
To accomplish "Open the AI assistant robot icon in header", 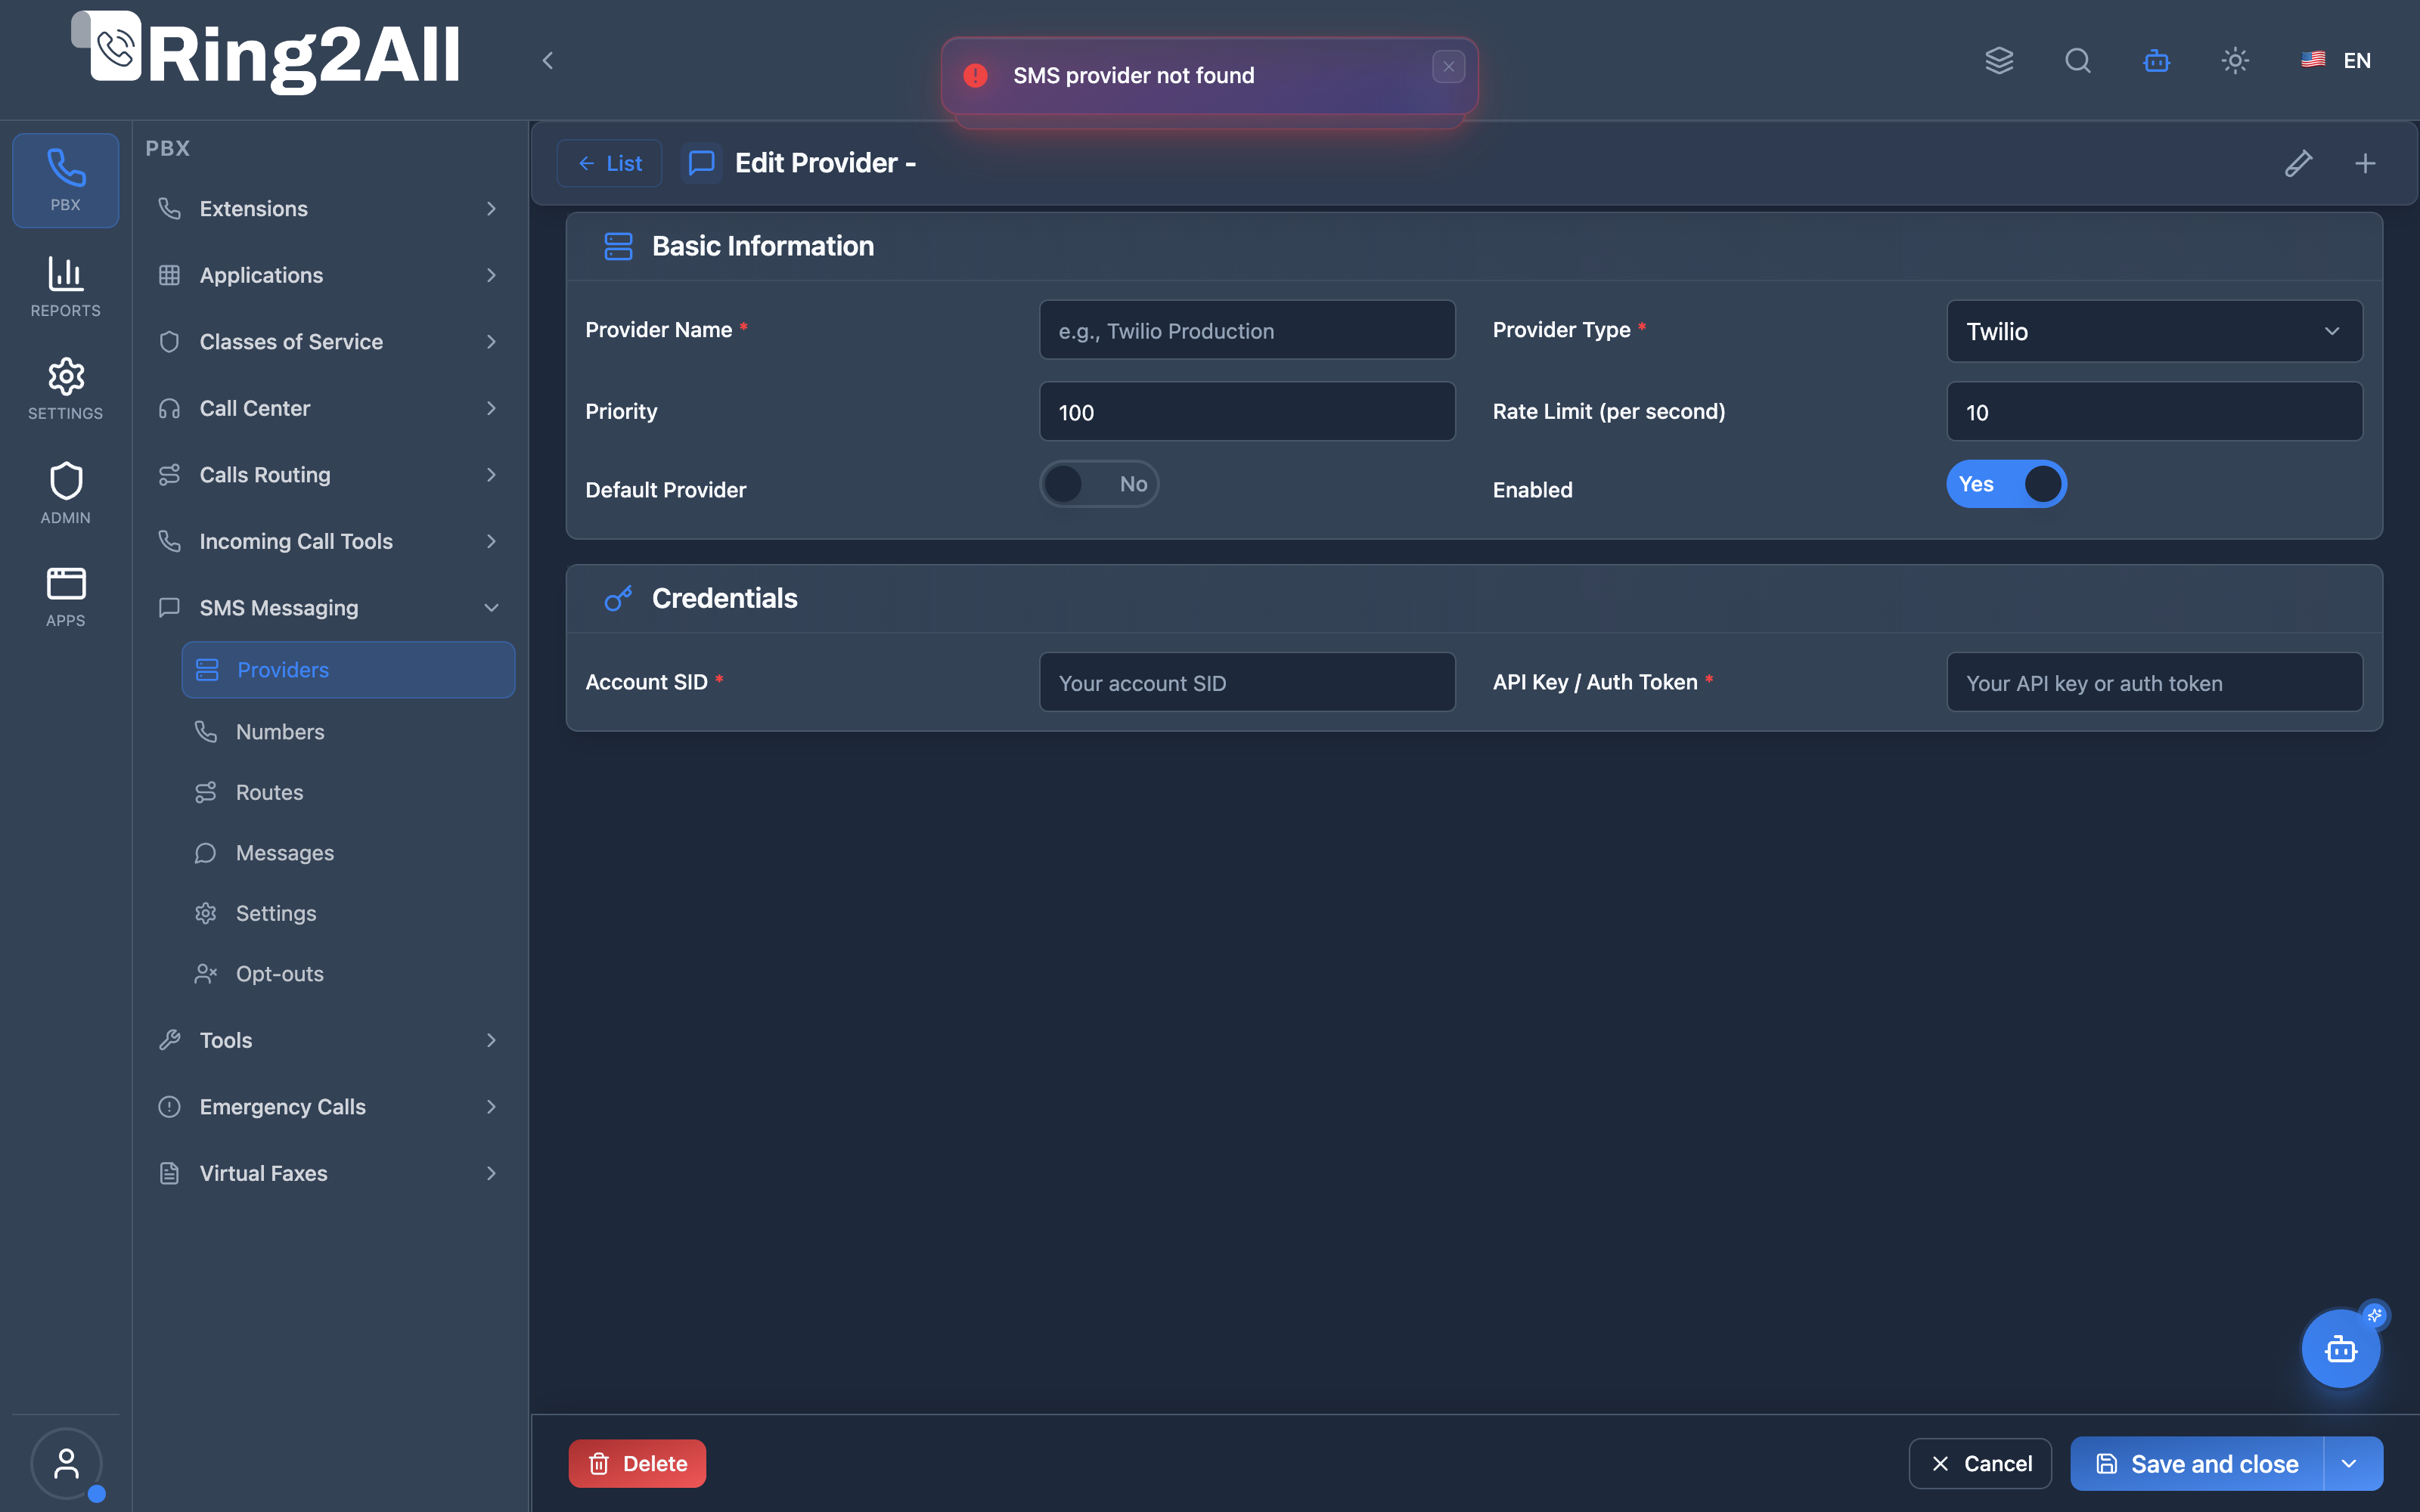I will pyautogui.click(x=2156, y=61).
